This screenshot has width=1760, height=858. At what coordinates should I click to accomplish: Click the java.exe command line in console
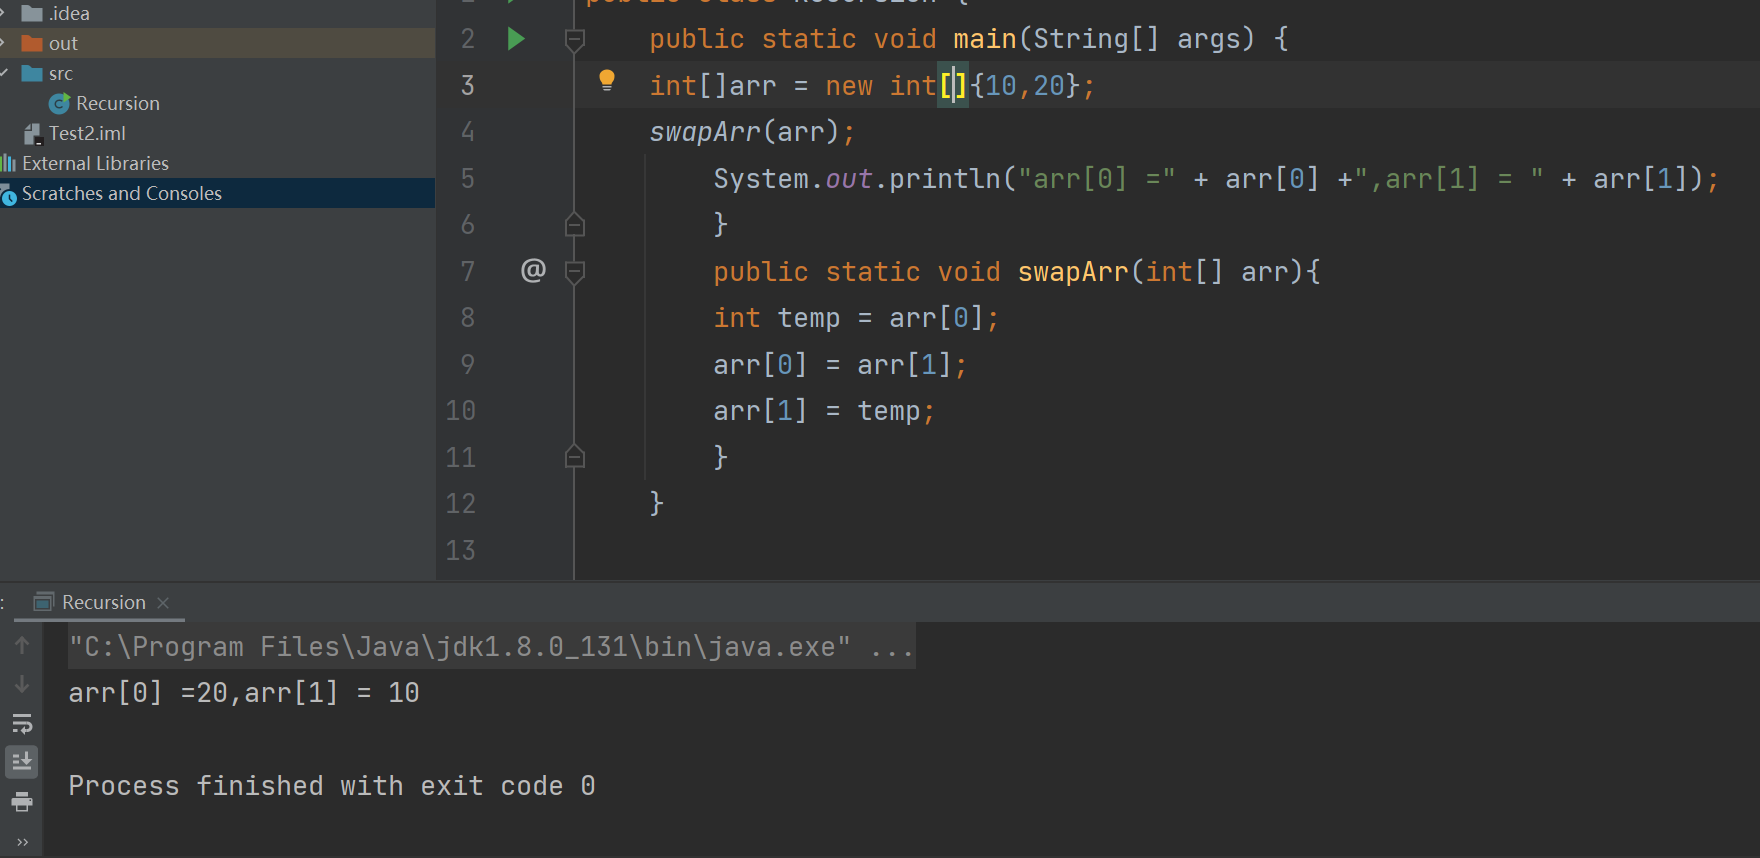[491, 647]
